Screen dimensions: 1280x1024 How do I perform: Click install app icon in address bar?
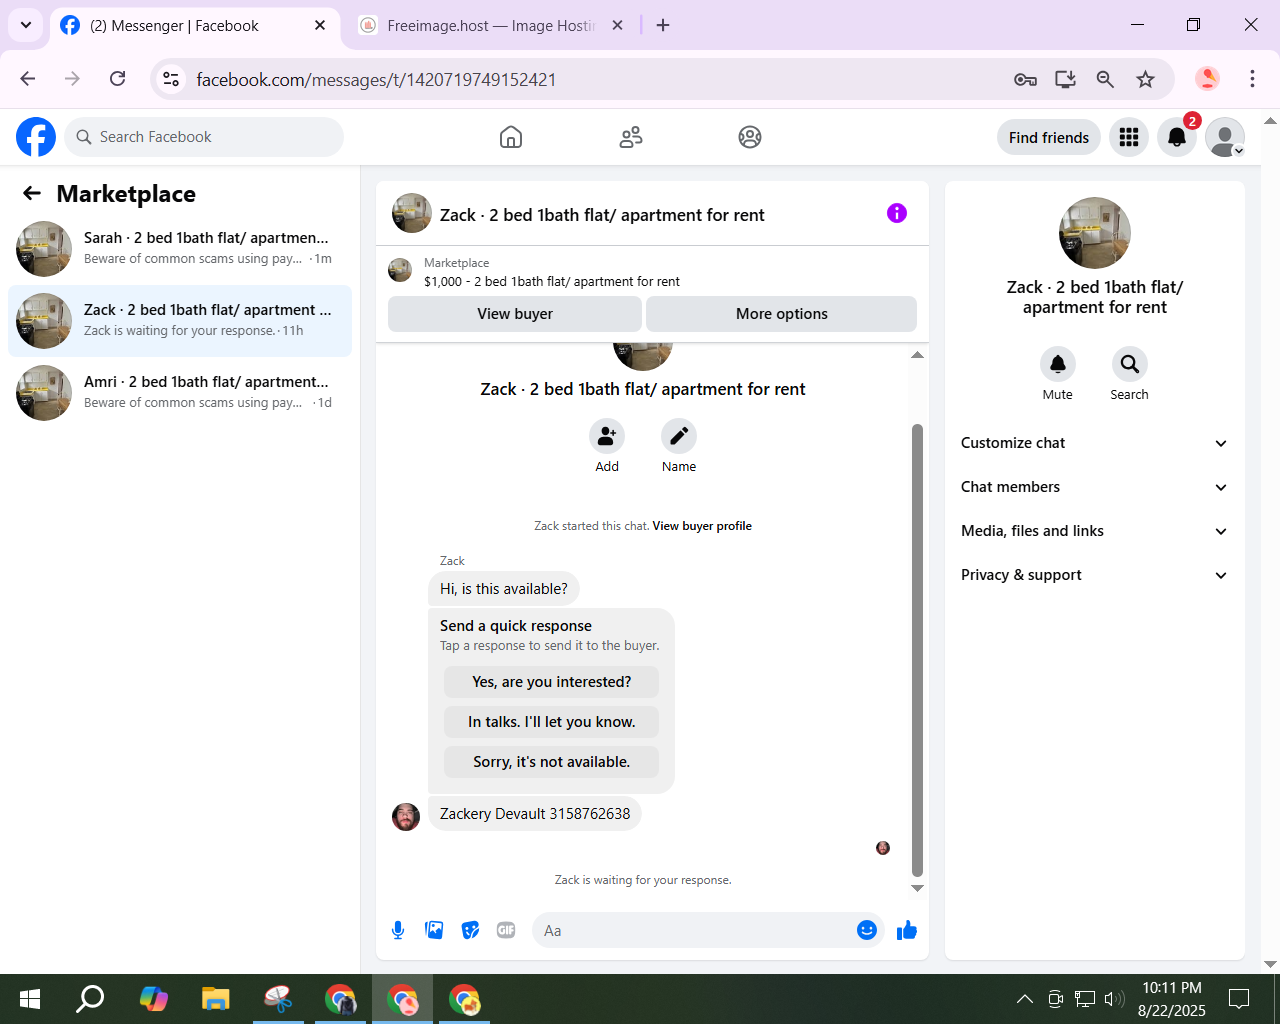[1065, 79]
